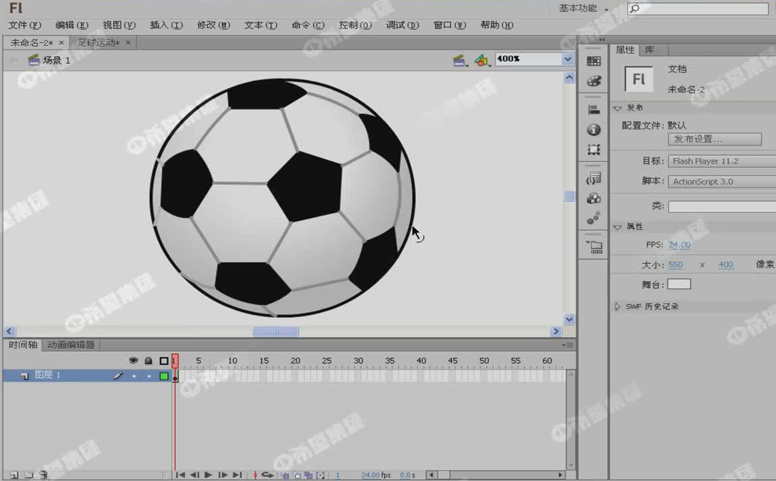Toggle lock dot for 图层 1
The width and height of the screenshot is (776, 481).
point(148,376)
